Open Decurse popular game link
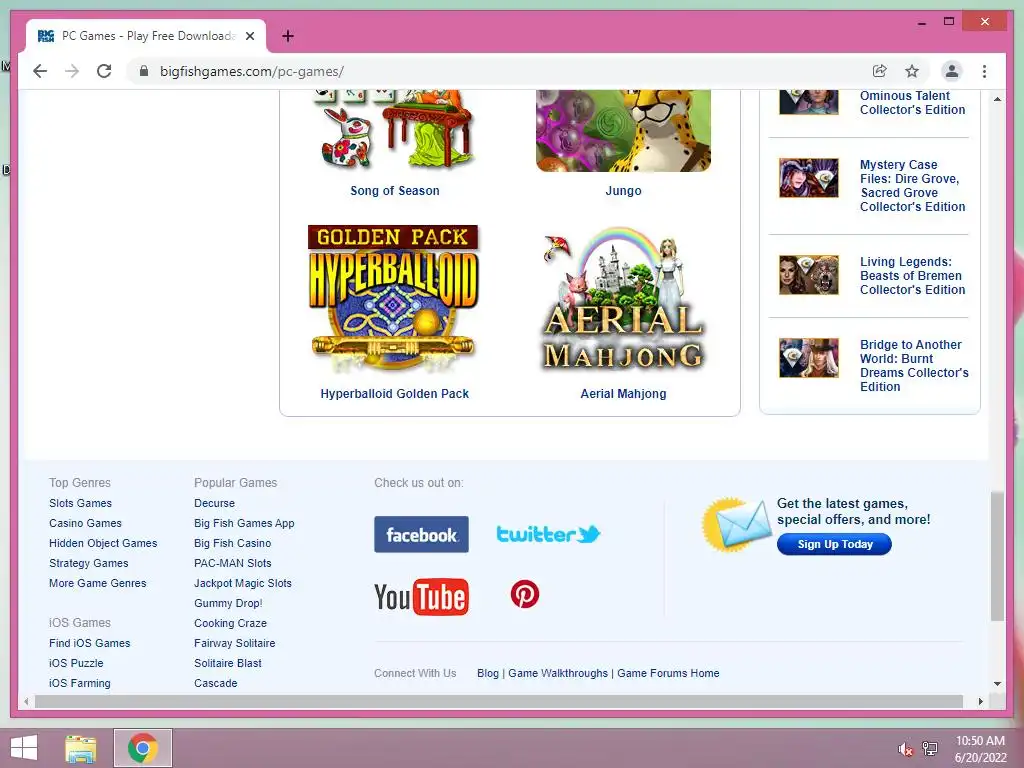The width and height of the screenshot is (1024, 768). point(214,503)
